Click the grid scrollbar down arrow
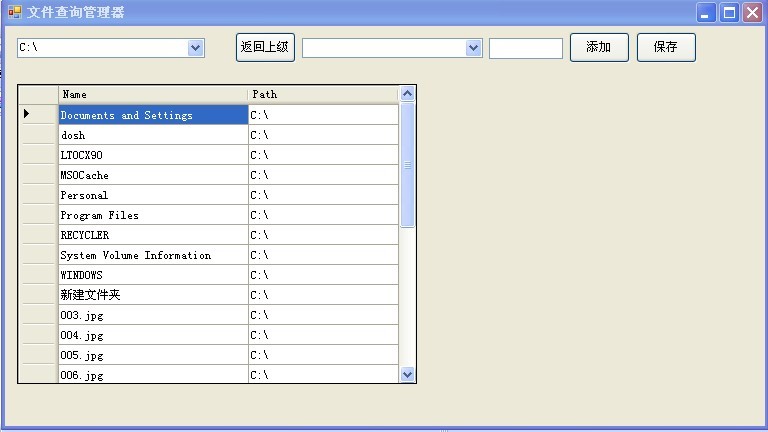Viewport: 768px width, 432px height. pos(407,375)
